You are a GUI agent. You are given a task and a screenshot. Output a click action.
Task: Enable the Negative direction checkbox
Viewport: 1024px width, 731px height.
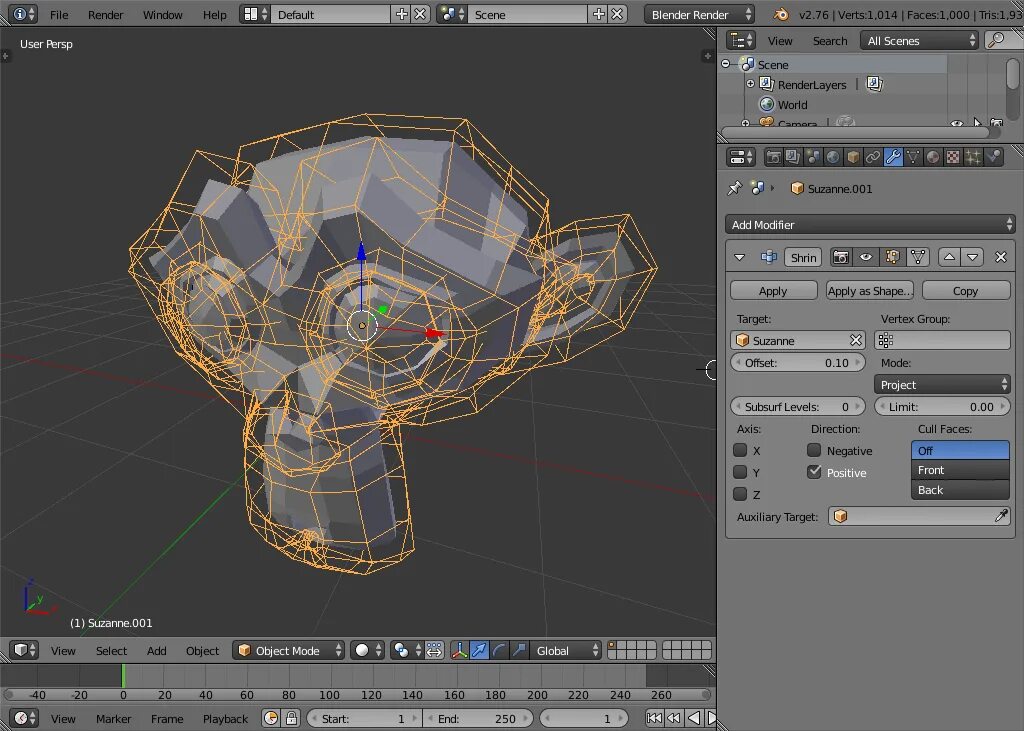(815, 451)
